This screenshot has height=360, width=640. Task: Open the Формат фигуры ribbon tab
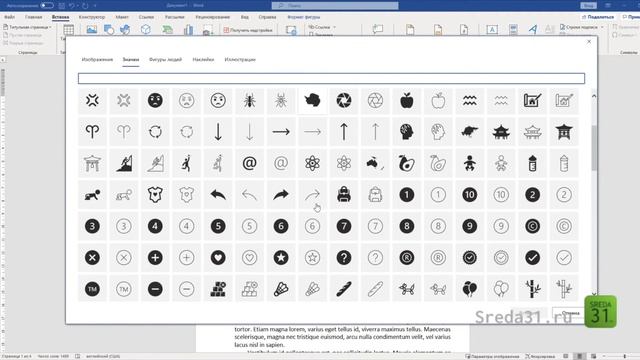(x=304, y=17)
